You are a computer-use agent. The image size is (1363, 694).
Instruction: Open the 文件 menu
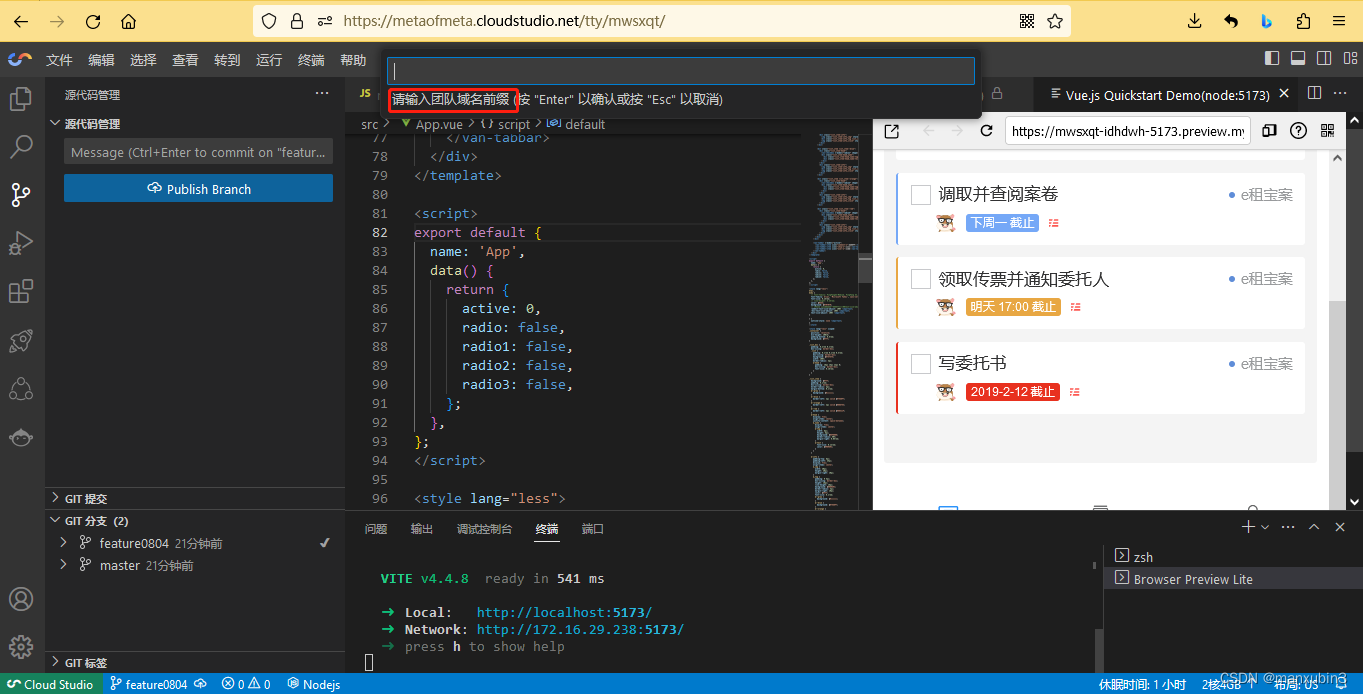(59, 60)
